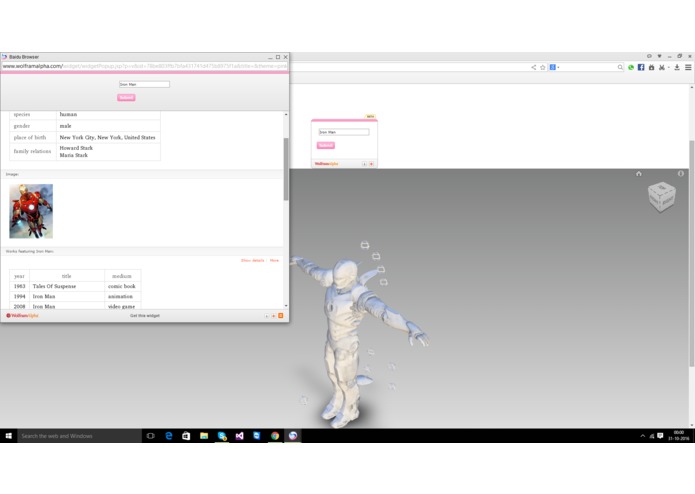
Task: Click the media grabber TV icon in the toolbar
Action: 651,67
